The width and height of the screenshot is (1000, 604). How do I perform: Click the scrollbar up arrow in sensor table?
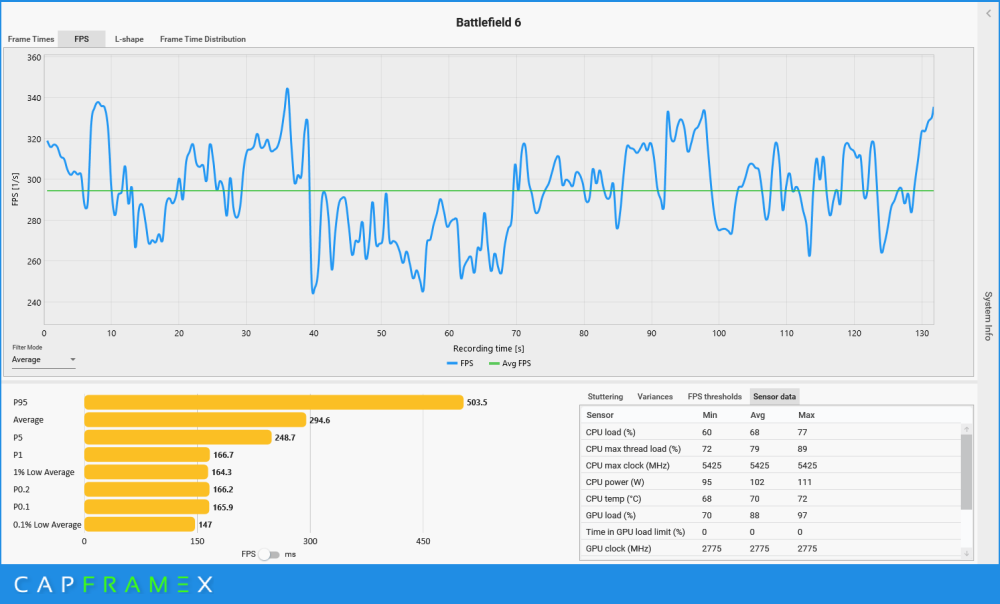tap(967, 429)
